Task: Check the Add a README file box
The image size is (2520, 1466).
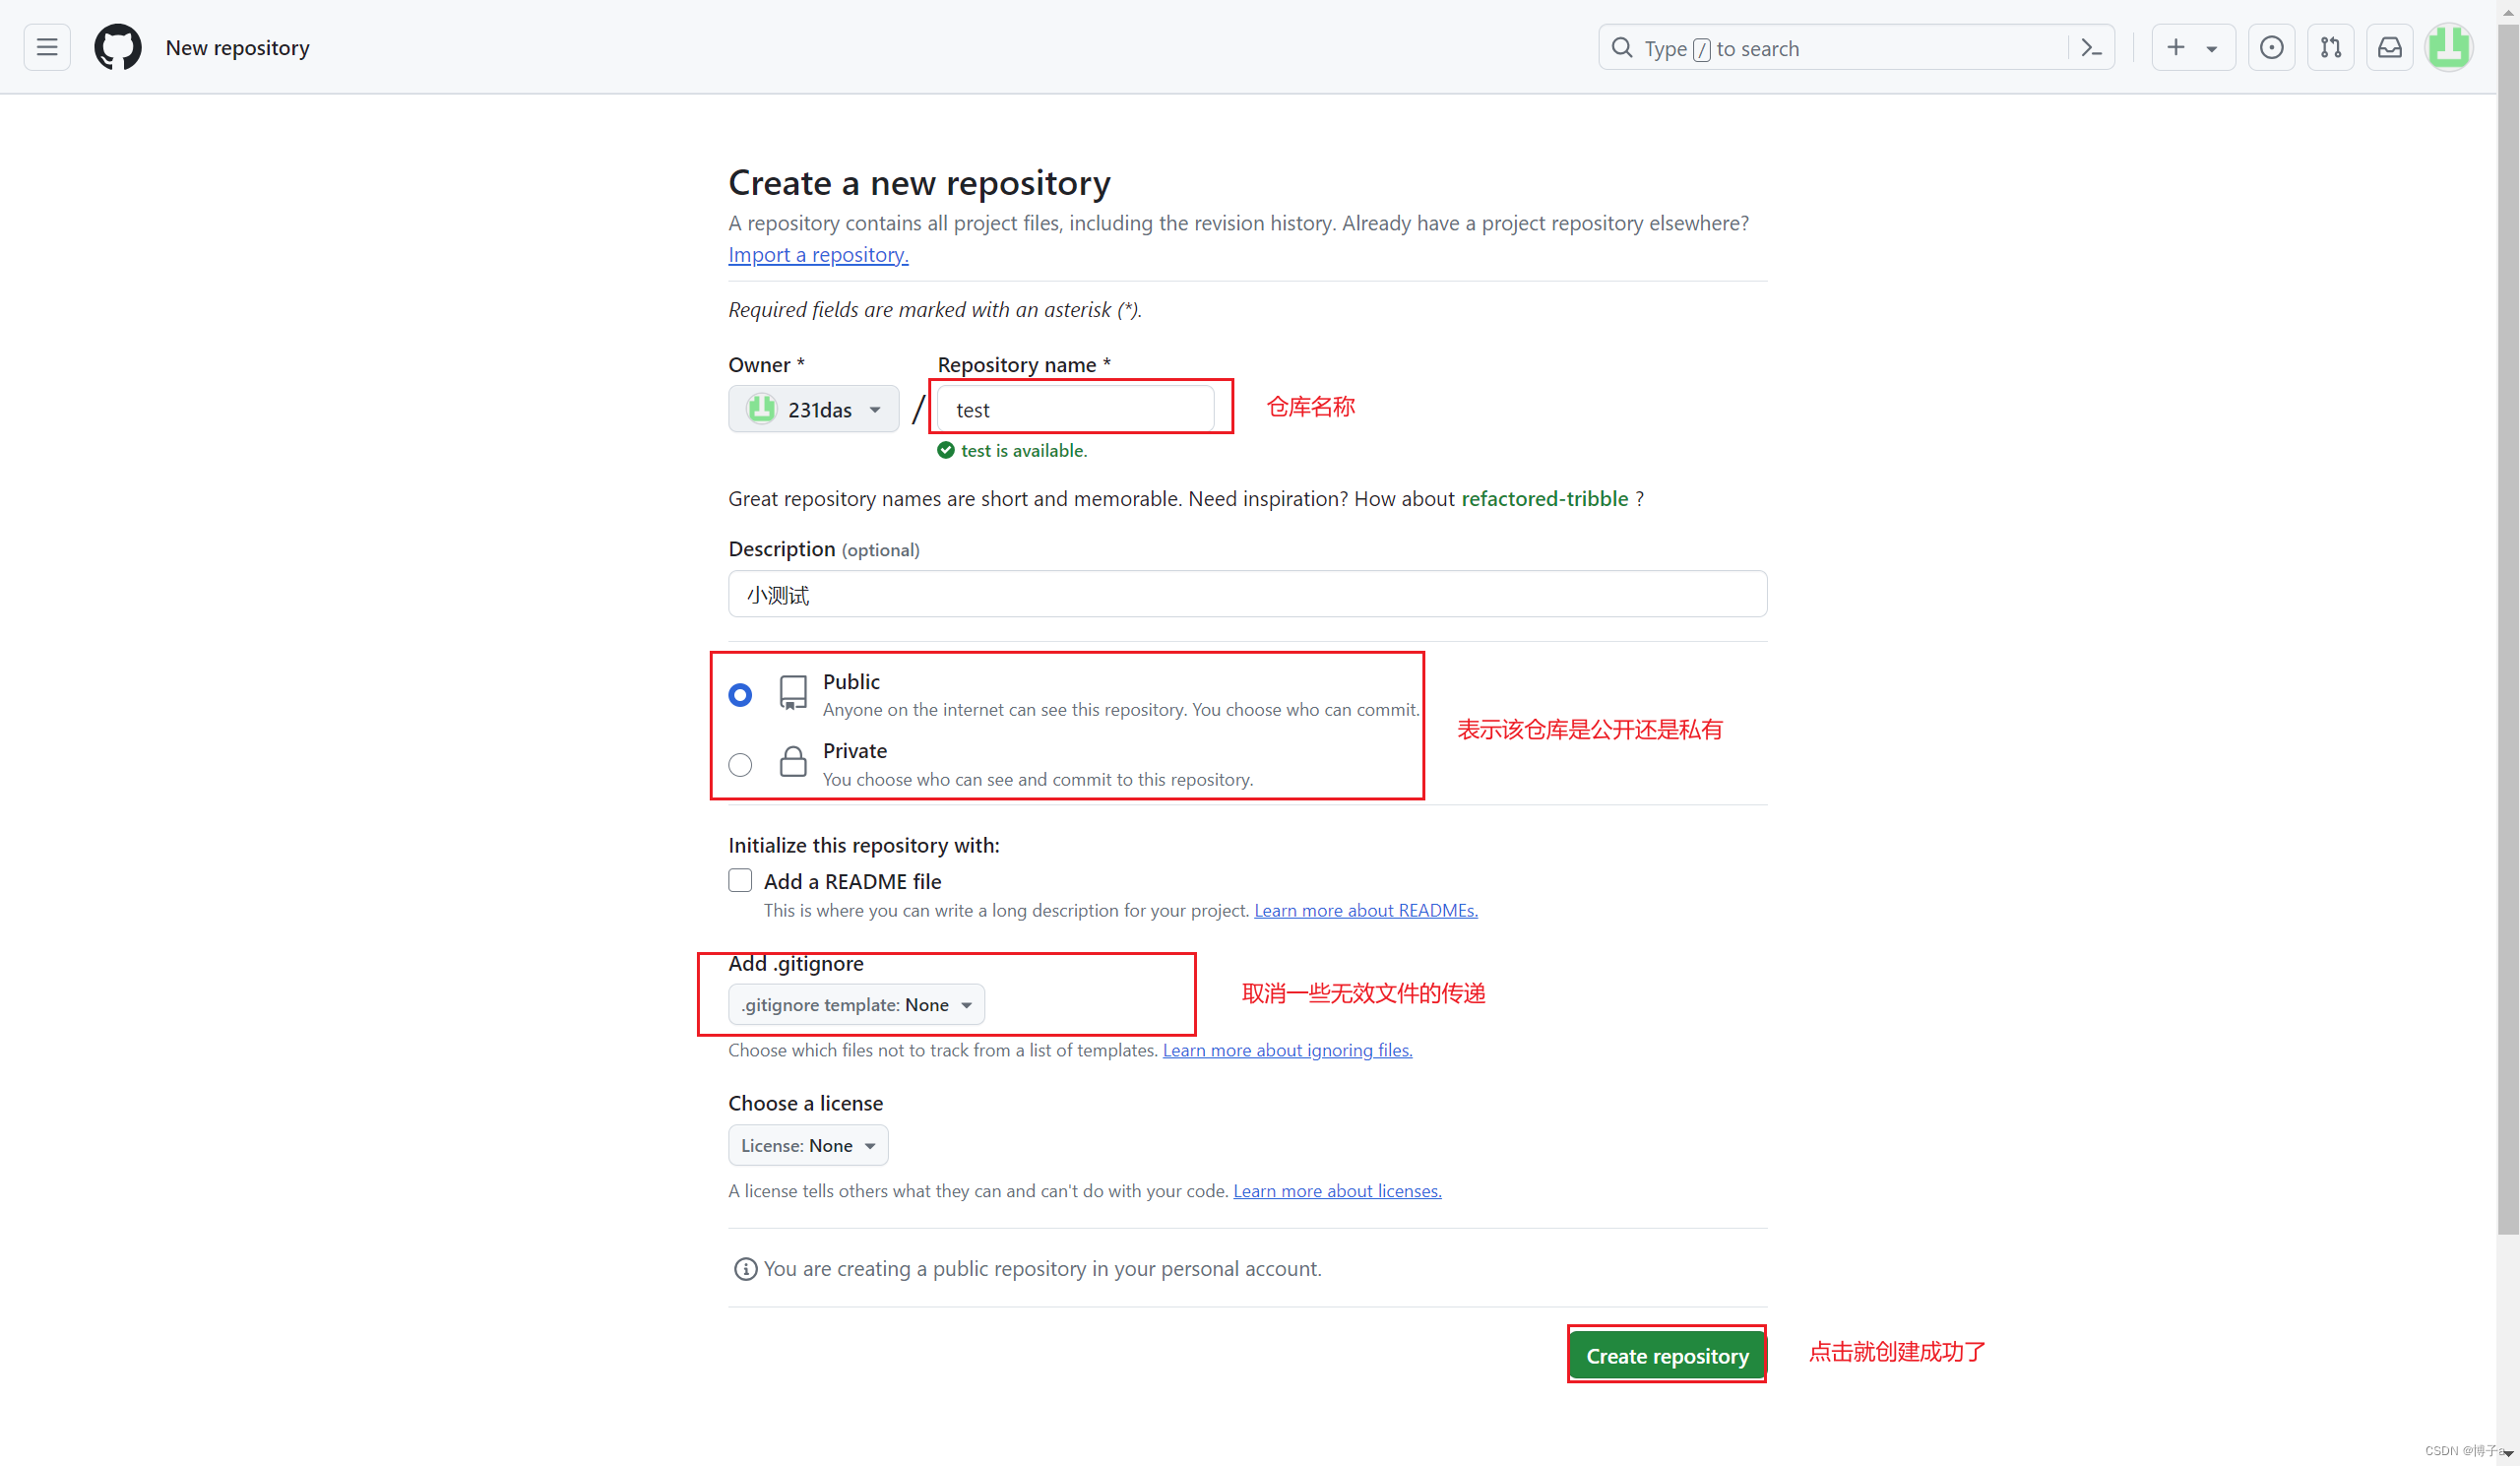Action: pyautogui.click(x=740, y=880)
